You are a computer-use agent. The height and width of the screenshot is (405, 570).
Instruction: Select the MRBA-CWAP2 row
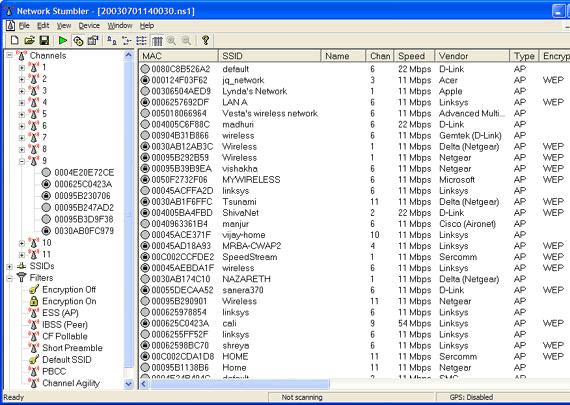pos(355,246)
